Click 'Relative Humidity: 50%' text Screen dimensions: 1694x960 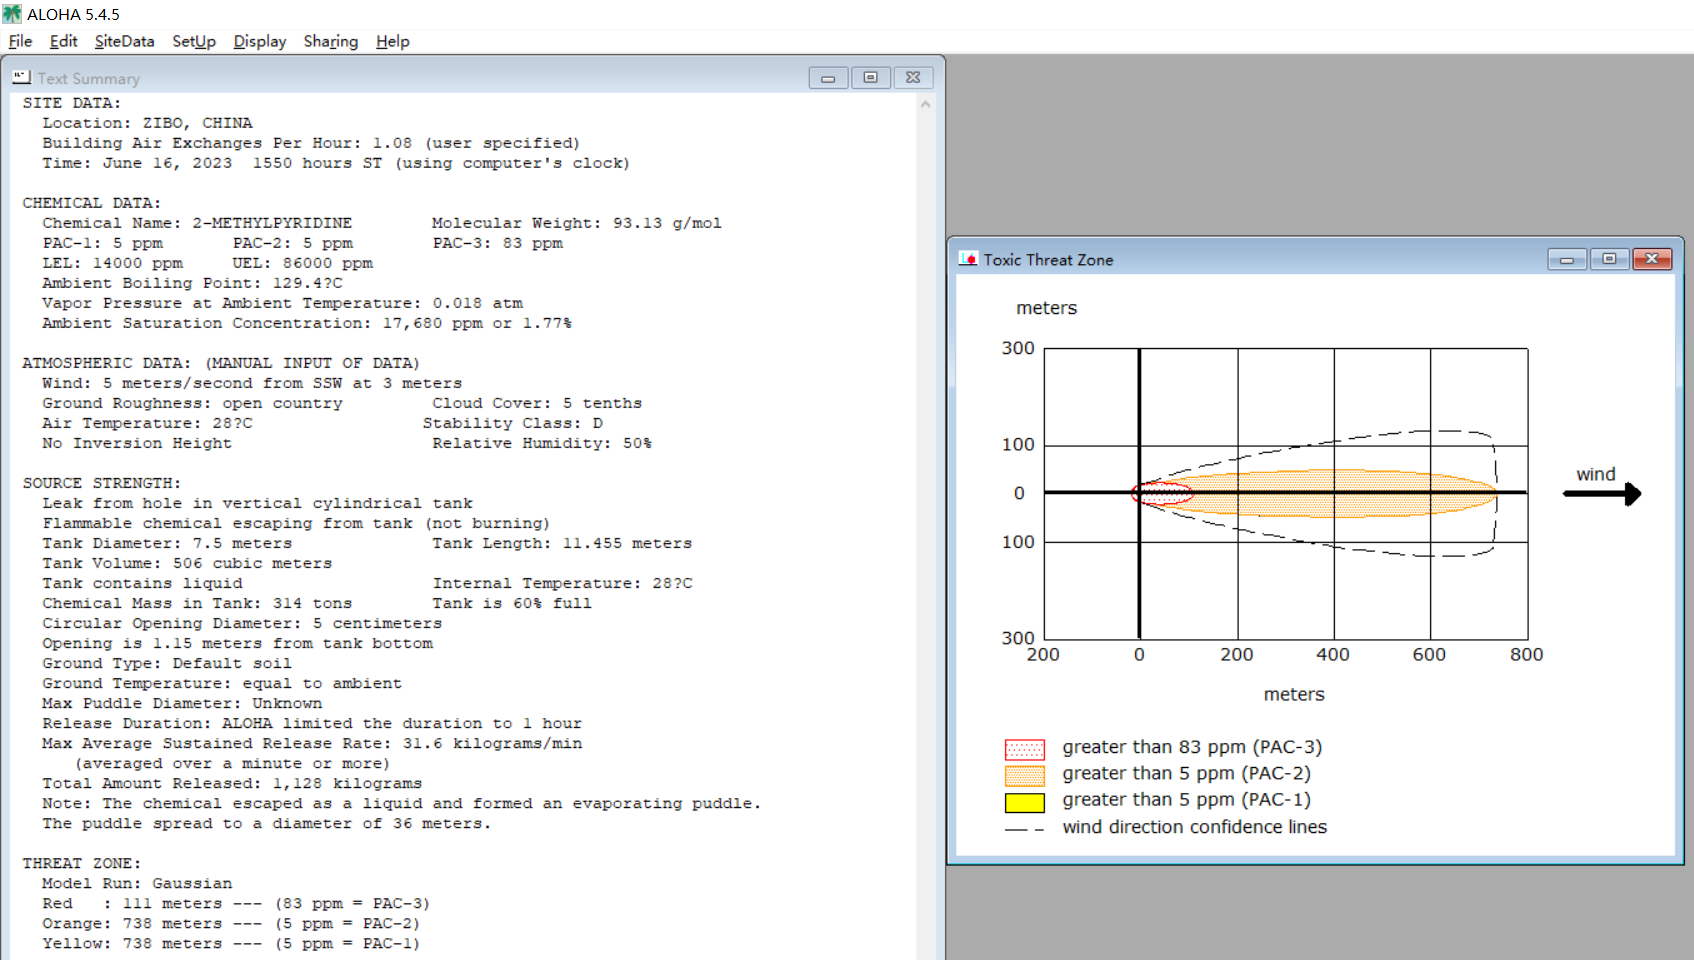(542, 443)
